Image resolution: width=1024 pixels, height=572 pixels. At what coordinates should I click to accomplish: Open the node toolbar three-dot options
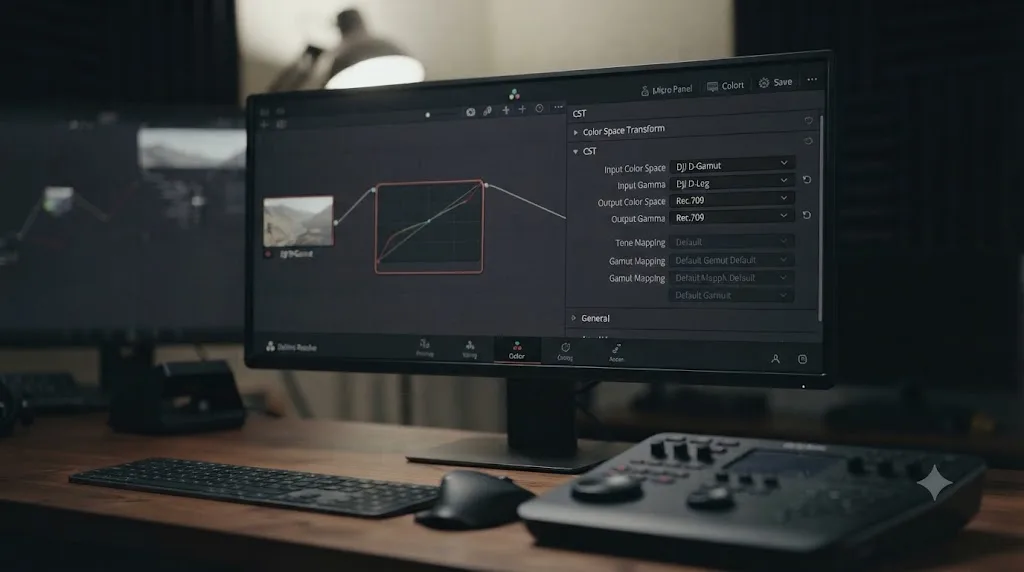pos(558,107)
